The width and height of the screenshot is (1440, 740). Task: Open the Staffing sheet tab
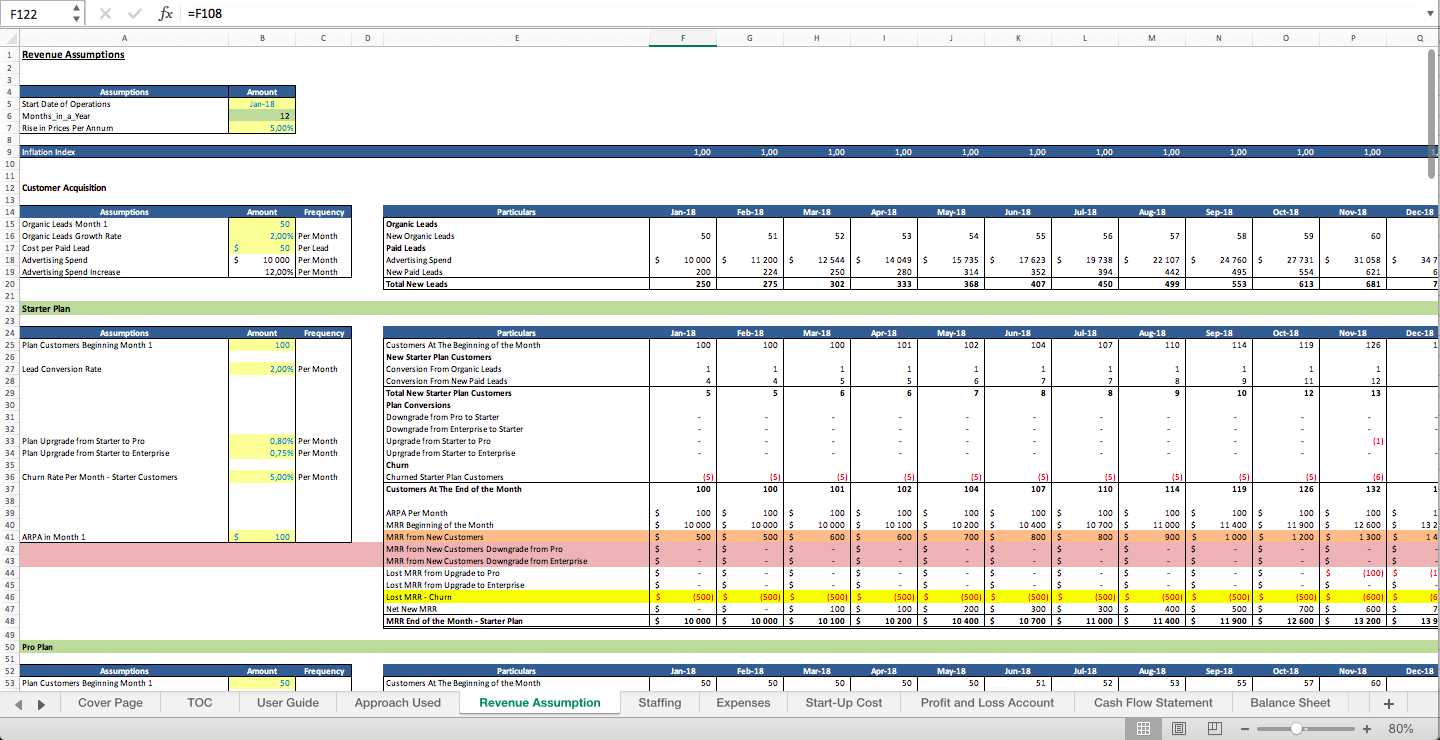[x=660, y=703]
